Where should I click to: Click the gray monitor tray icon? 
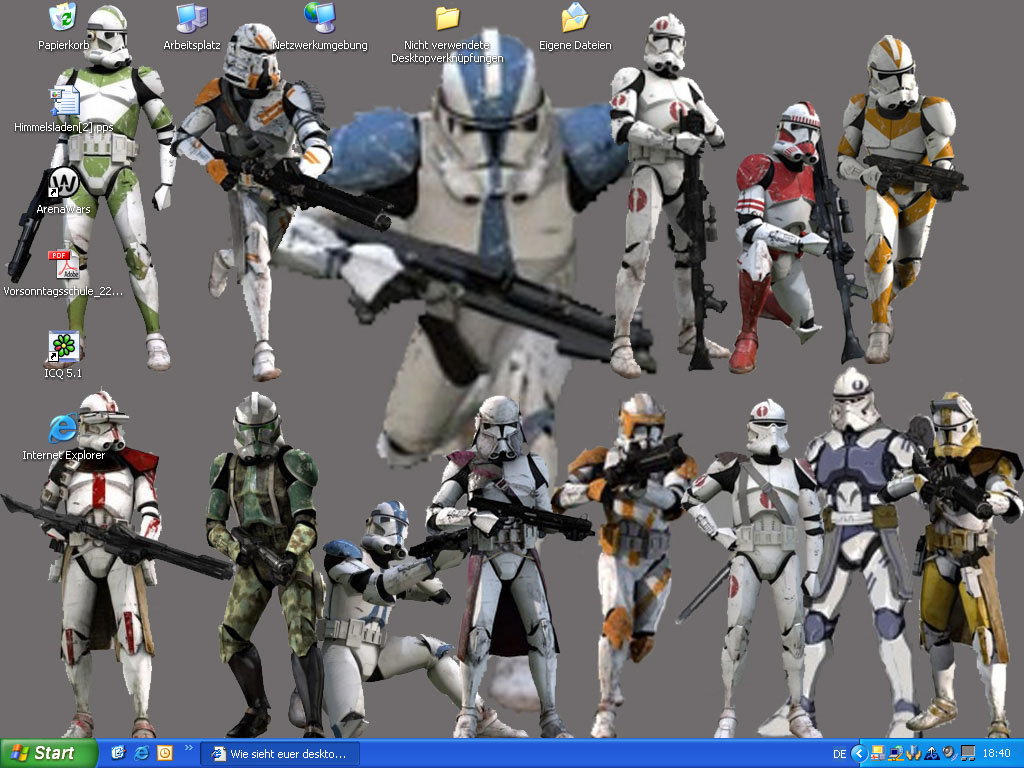[x=967, y=754]
